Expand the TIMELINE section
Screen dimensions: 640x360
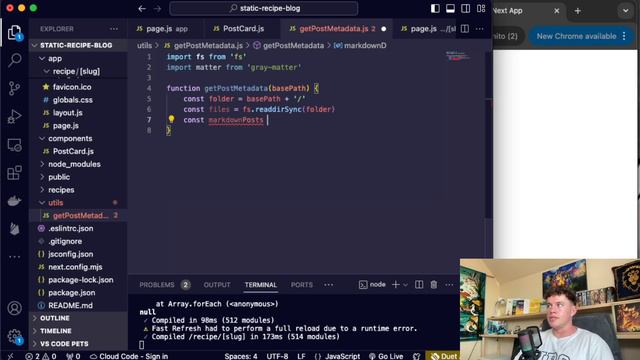pos(78,331)
